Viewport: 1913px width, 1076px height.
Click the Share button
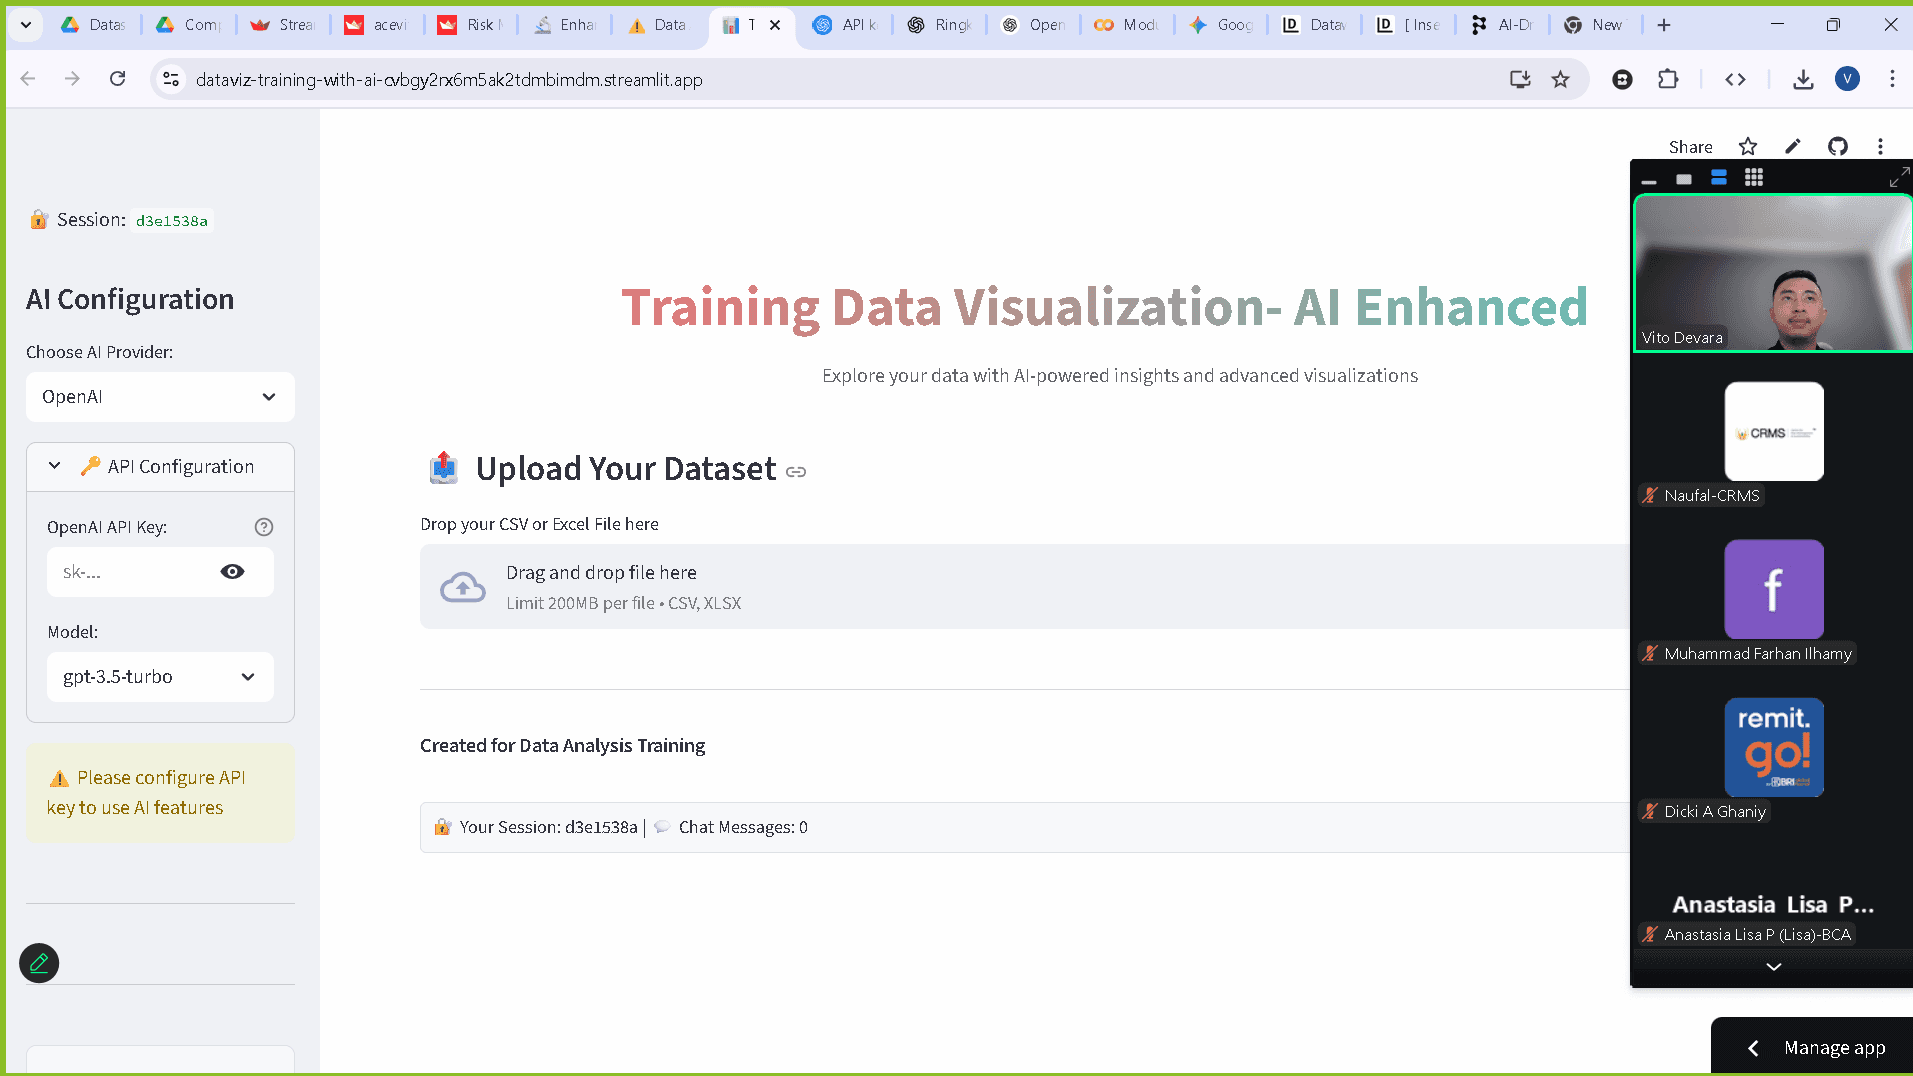(1690, 147)
